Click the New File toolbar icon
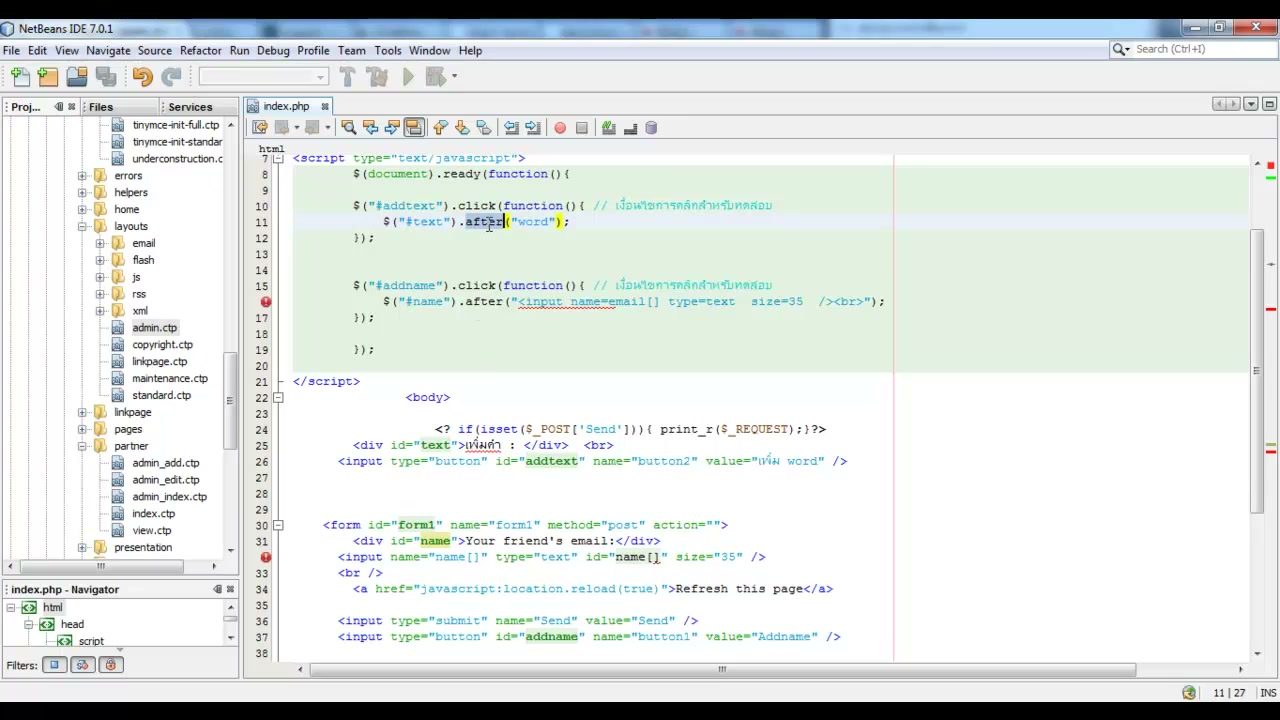Image resolution: width=1280 pixels, height=720 pixels. pyautogui.click(x=20, y=77)
